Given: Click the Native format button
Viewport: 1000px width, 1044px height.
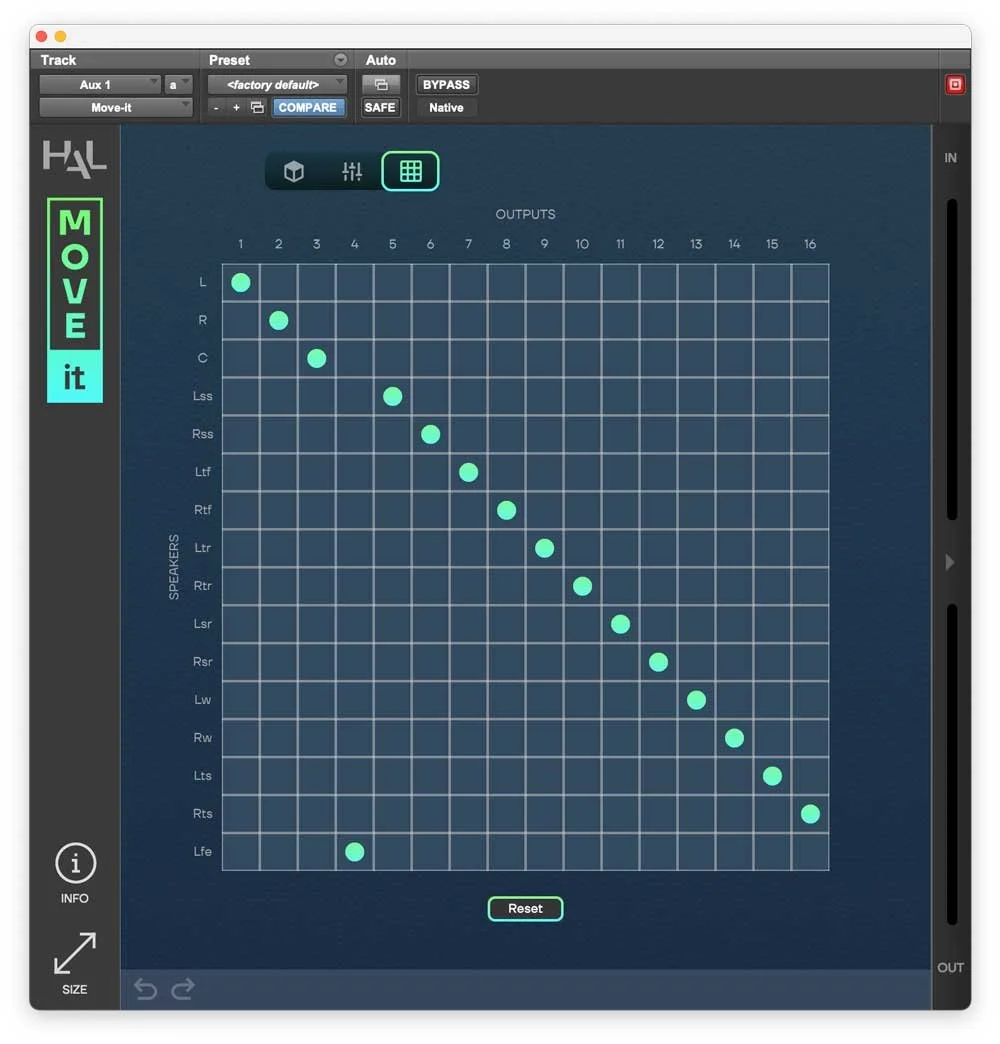Looking at the screenshot, I should coord(446,107).
